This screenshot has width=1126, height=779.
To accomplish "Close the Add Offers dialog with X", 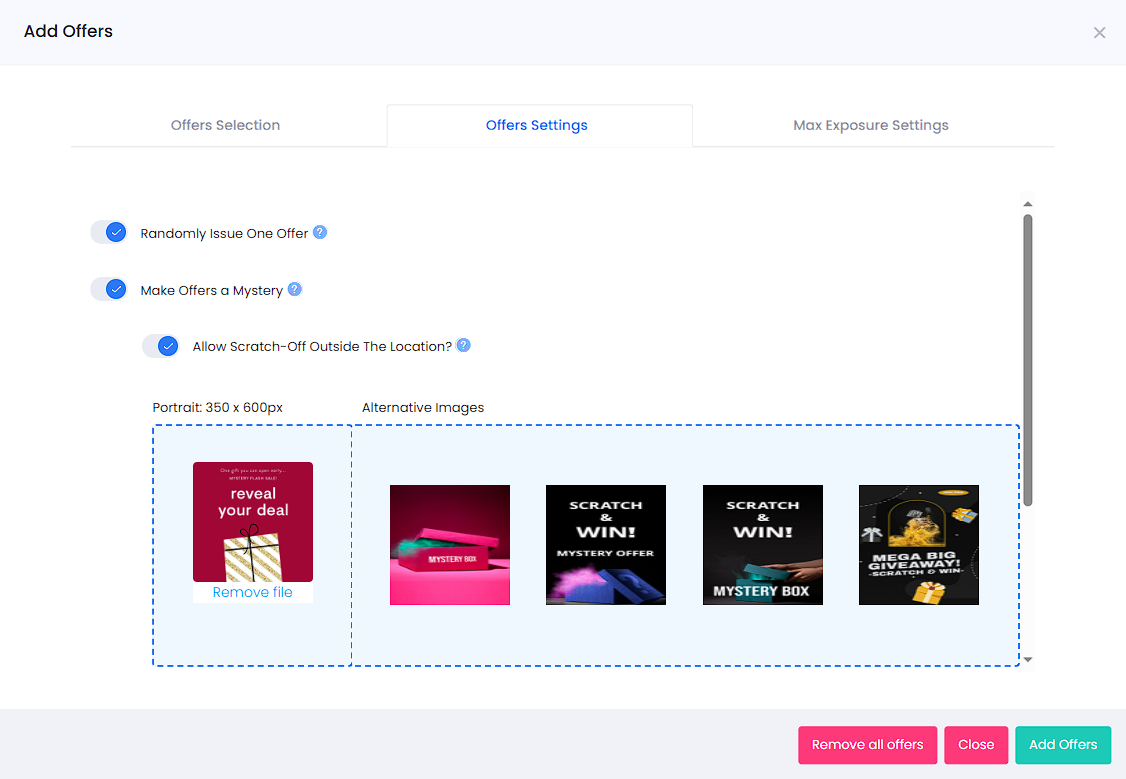I will 1099,32.
